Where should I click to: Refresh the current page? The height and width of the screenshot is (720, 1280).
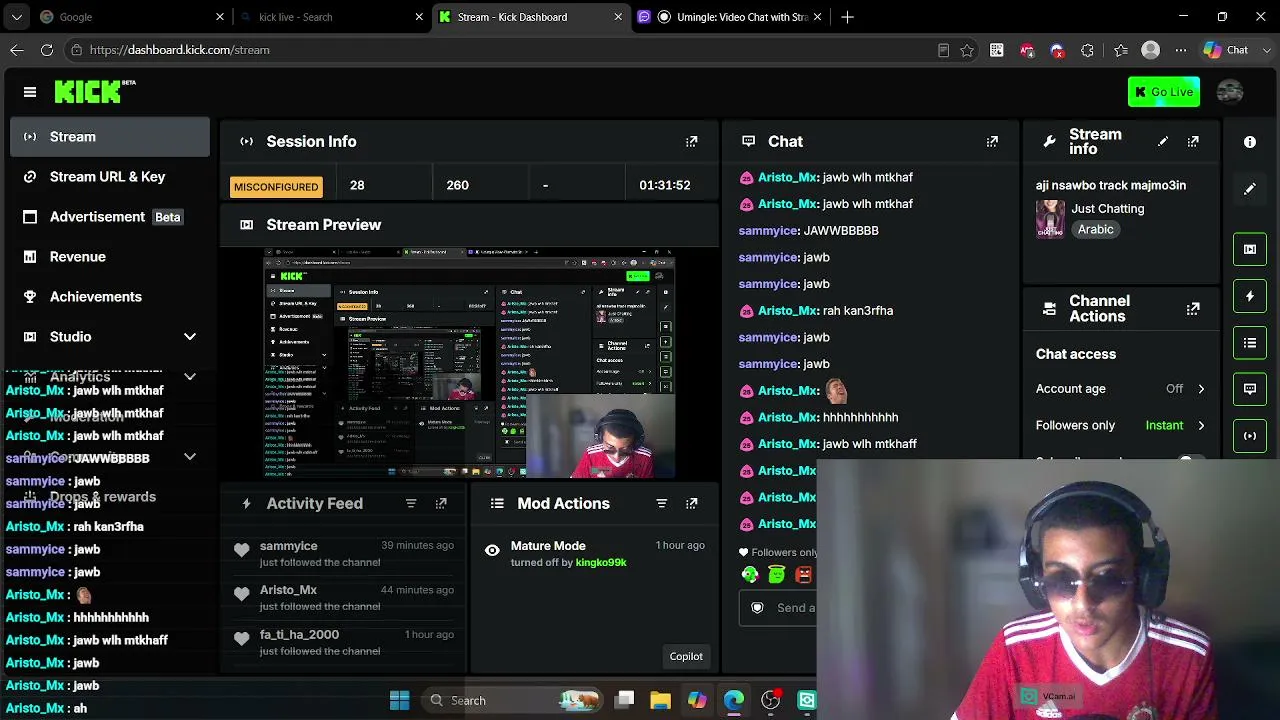[x=47, y=50]
